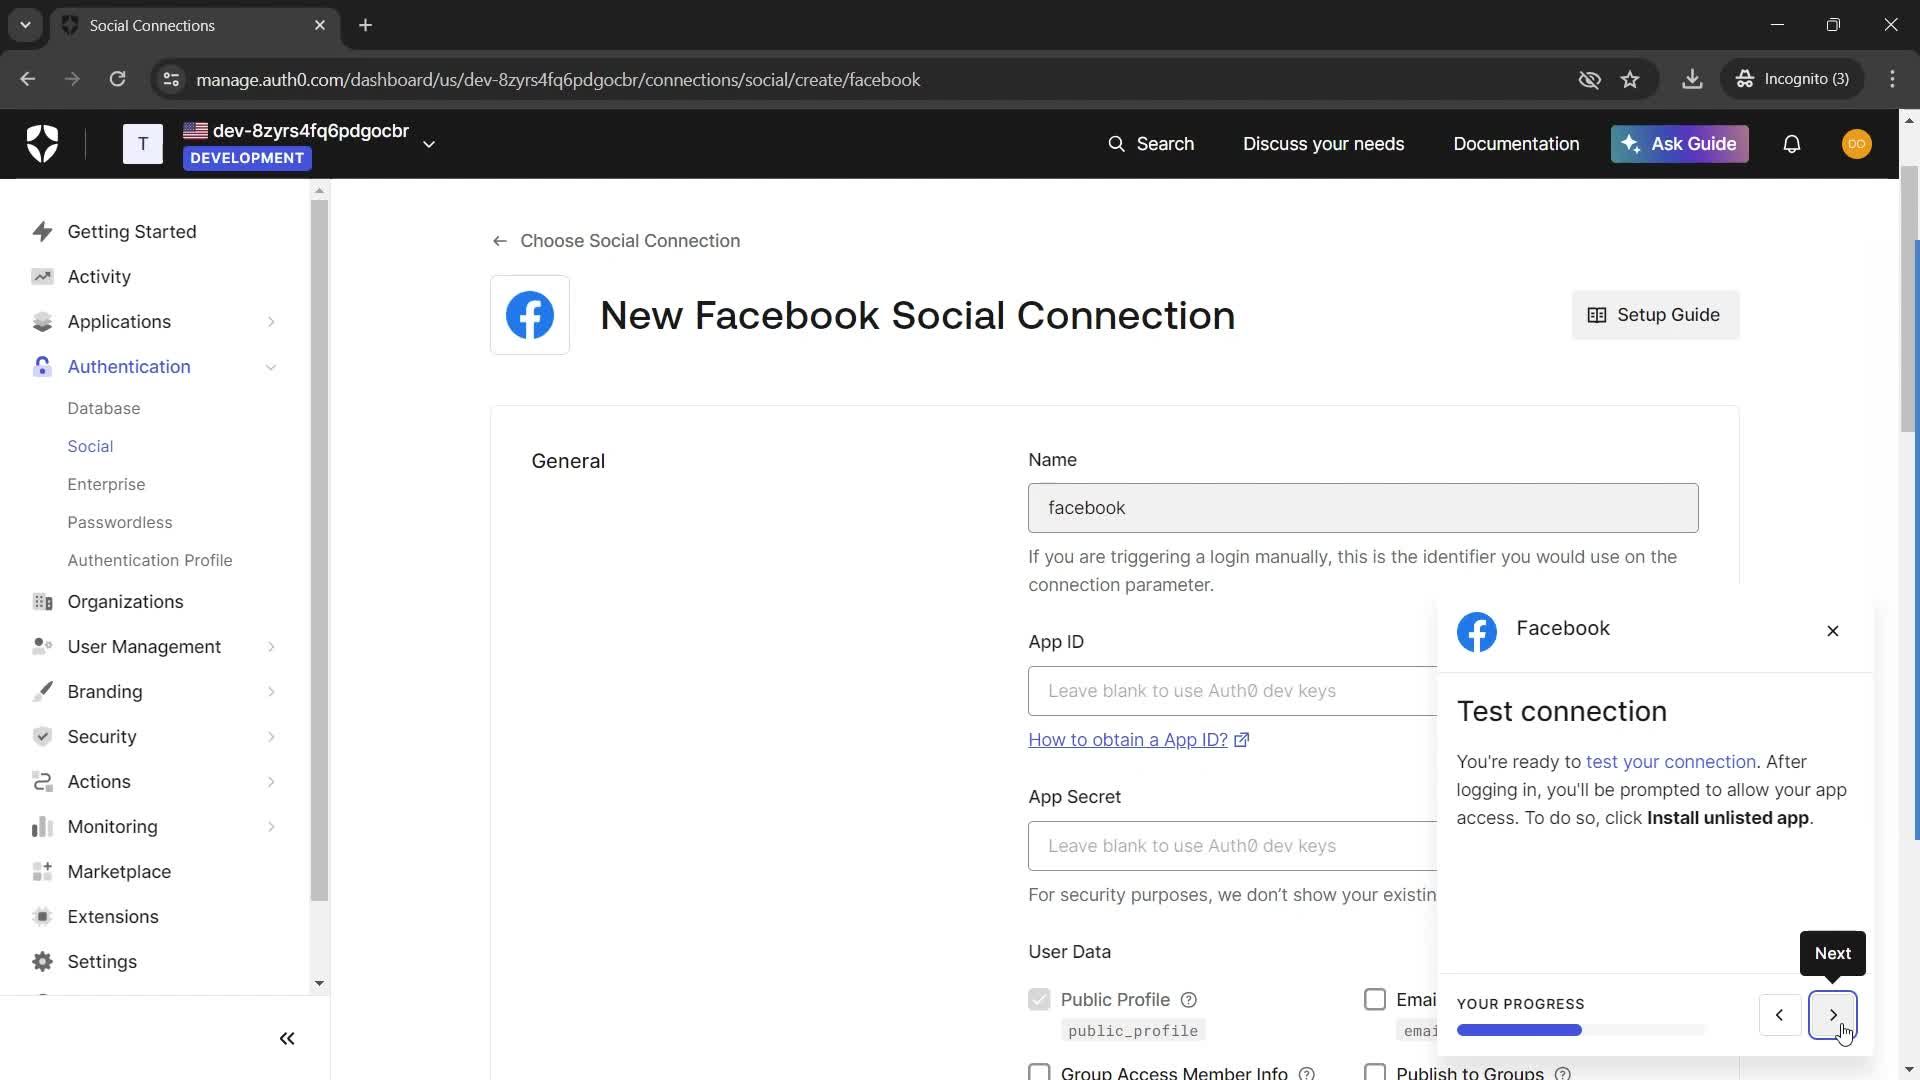Enable Publish to Groups checkbox
Screen dimensions: 1920x1080
click(1375, 1072)
